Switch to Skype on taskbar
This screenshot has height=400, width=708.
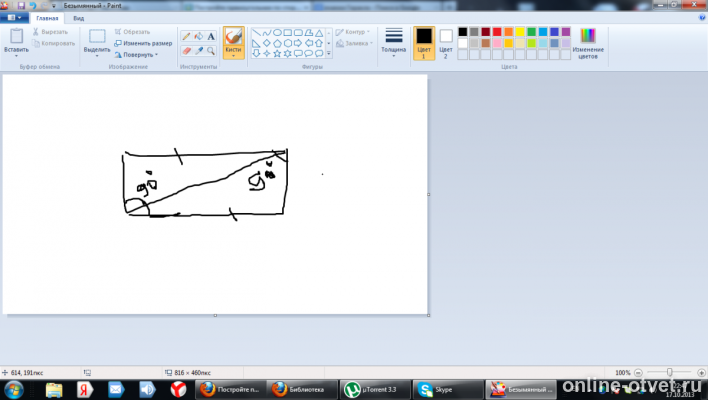448,389
